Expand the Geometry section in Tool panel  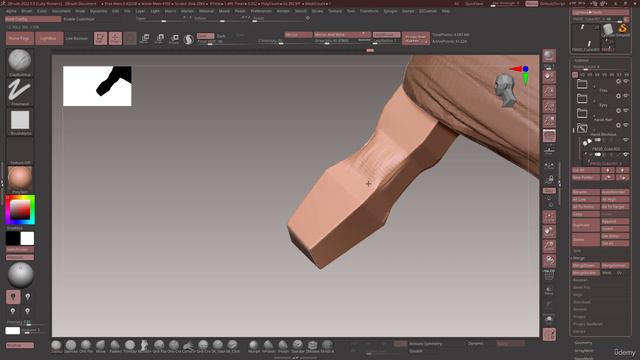click(583, 343)
